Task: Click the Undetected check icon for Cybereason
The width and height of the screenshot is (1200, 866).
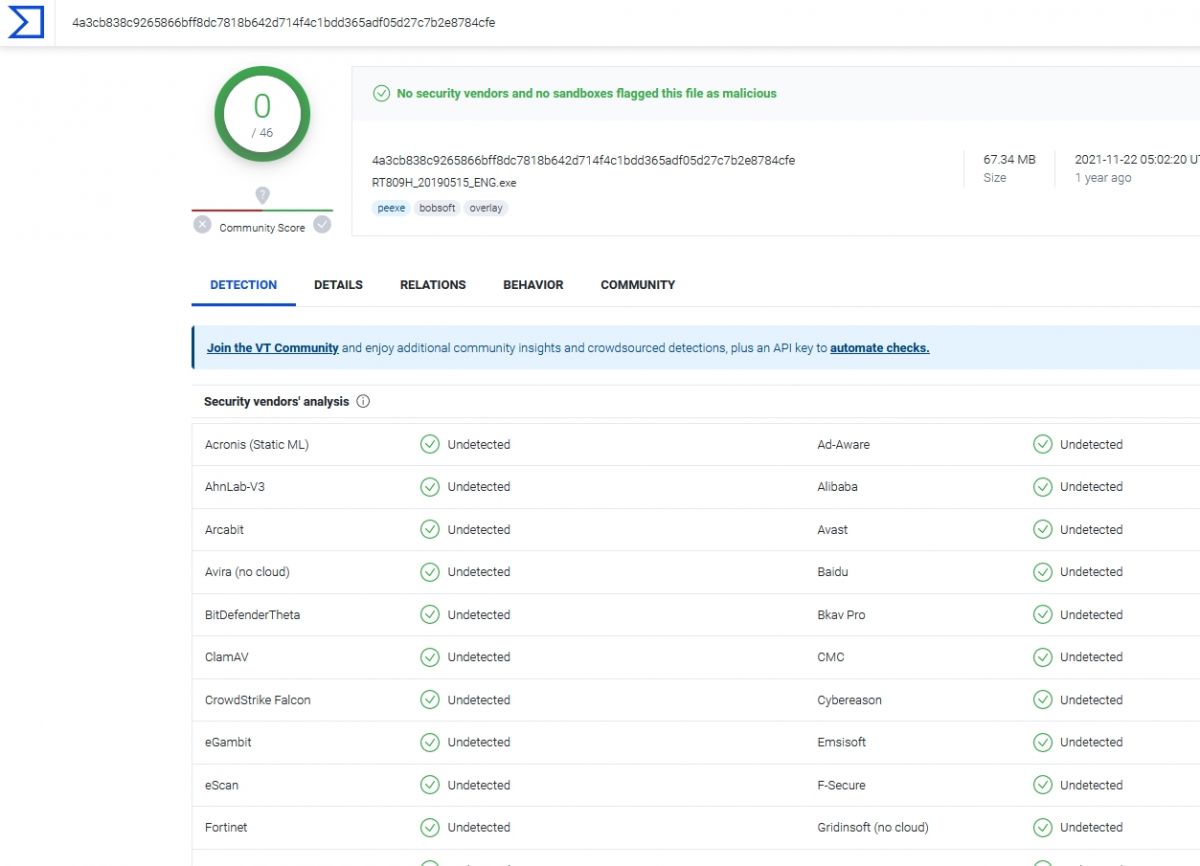Action: click(1043, 700)
